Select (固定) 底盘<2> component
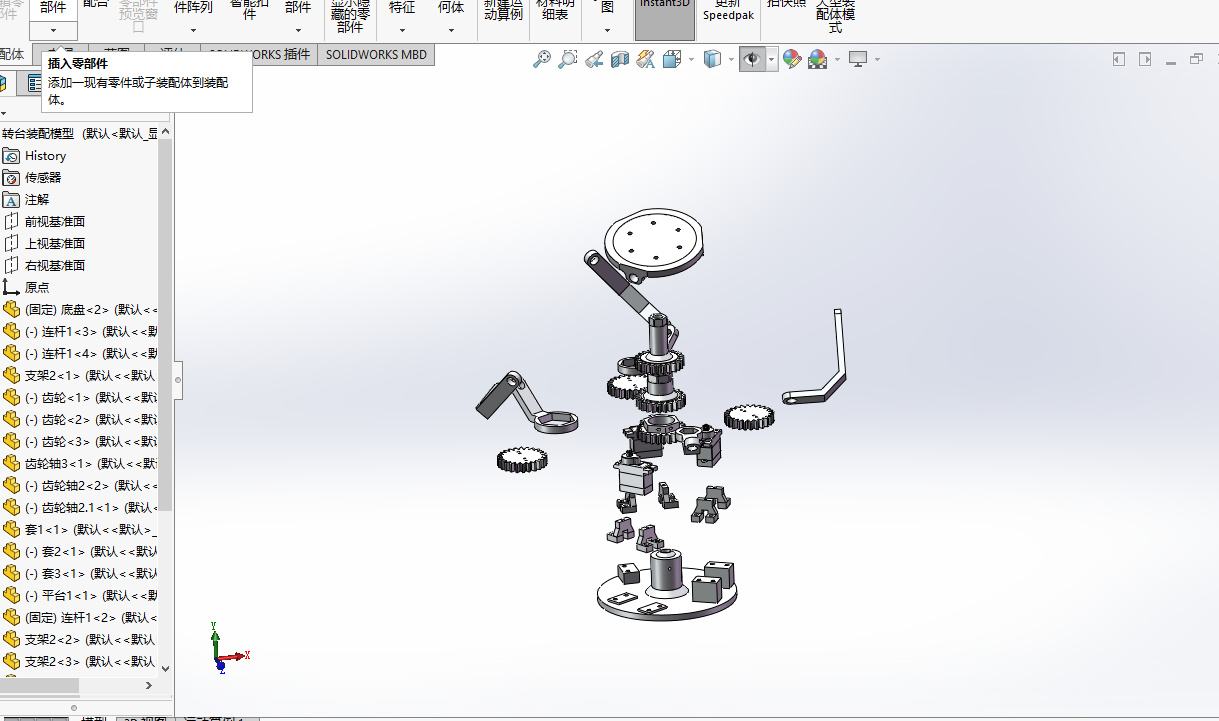The width and height of the screenshot is (1219, 721). tap(78, 310)
